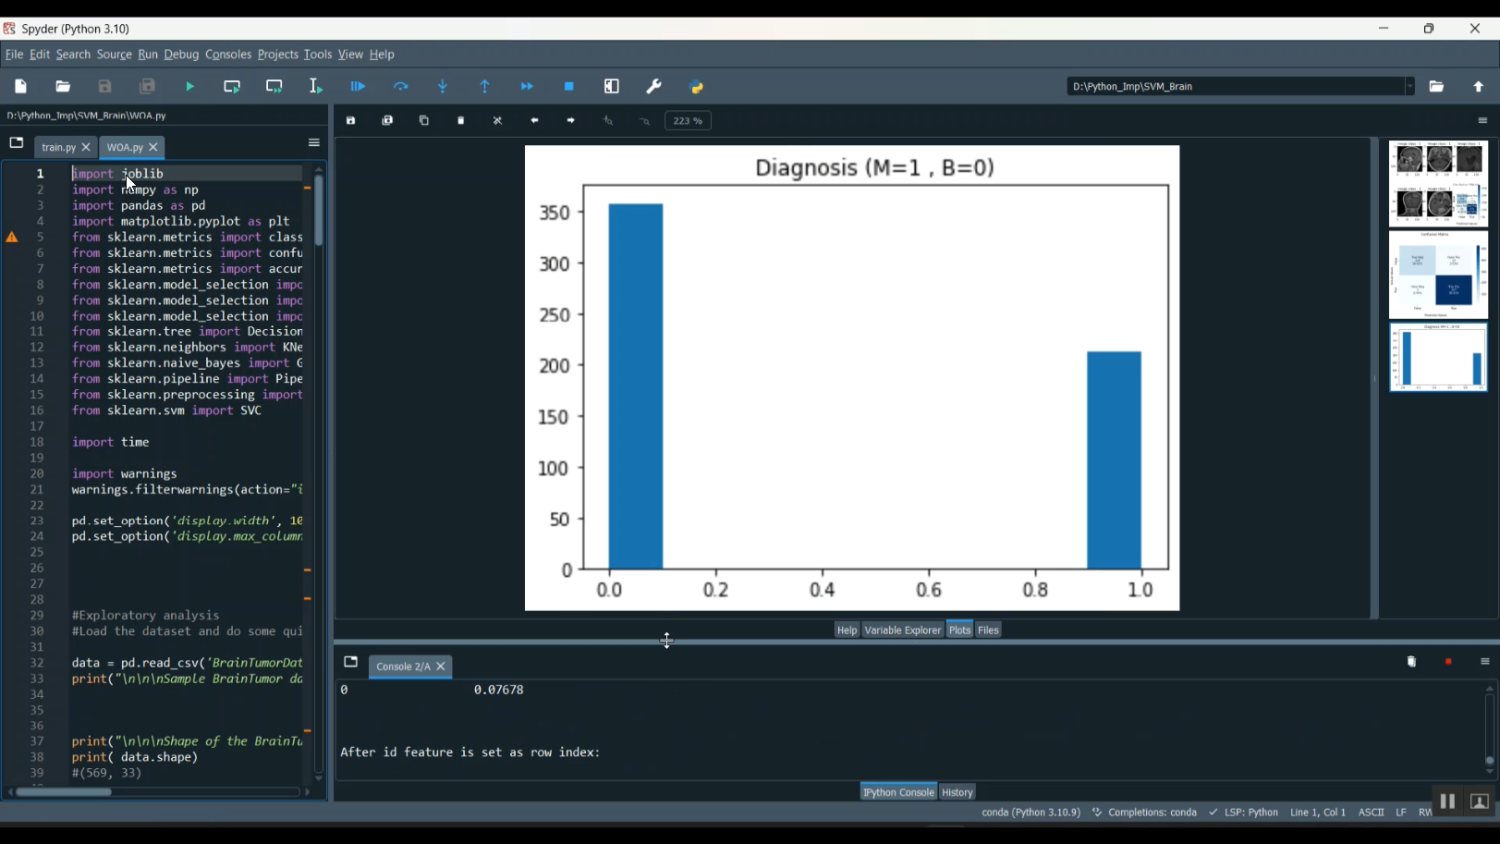
Task: Open the PYTHONPATH manager icon
Action: pos(697,87)
